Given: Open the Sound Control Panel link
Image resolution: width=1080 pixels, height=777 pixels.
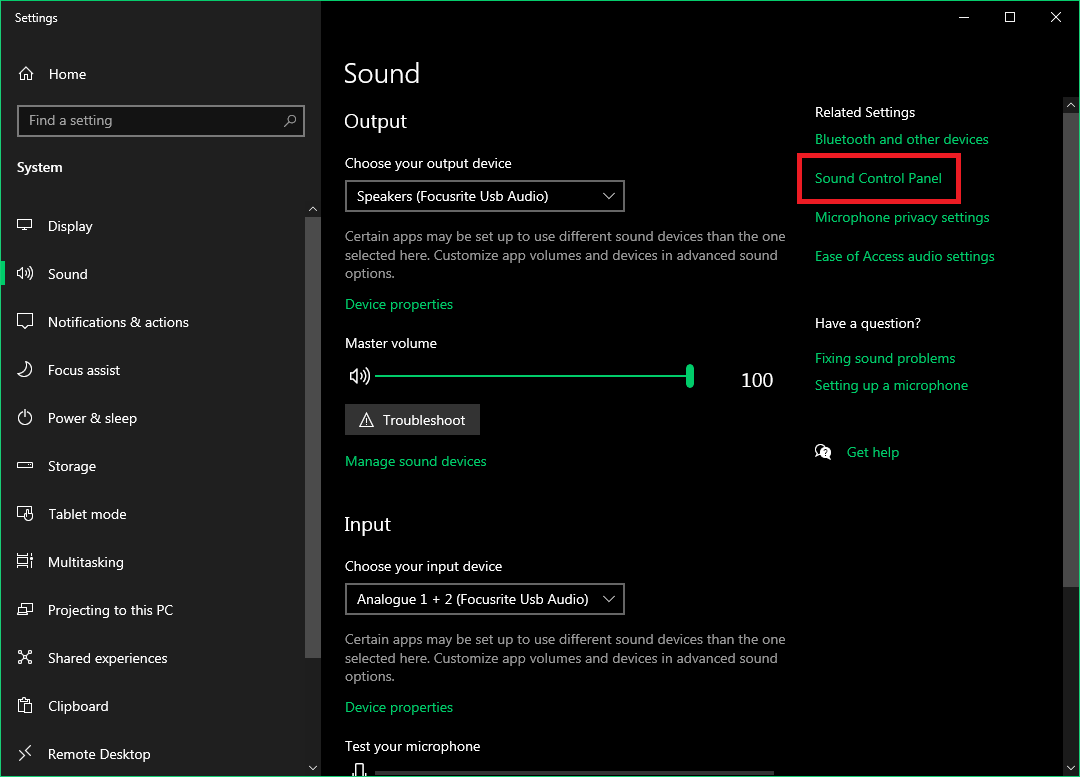Looking at the screenshot, I should point(878,178).
